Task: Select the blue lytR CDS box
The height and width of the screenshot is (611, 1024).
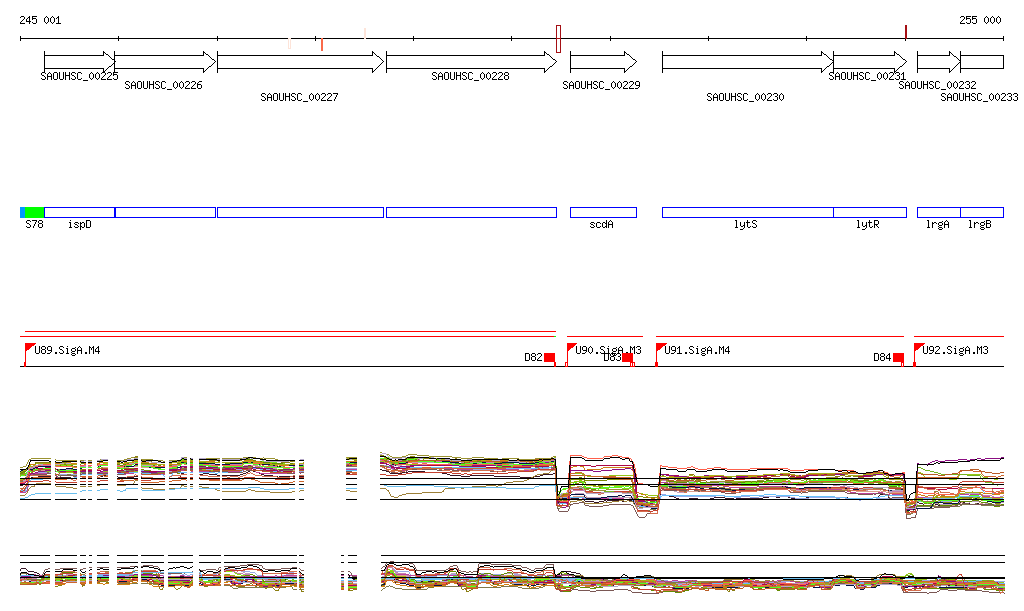Action: click(870, 212)
